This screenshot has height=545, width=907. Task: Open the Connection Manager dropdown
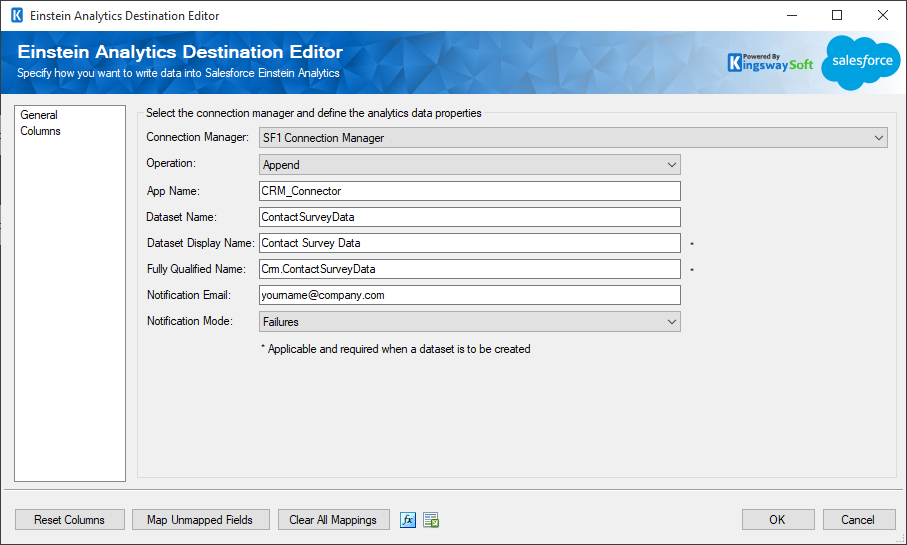click(x=573, y=138)
